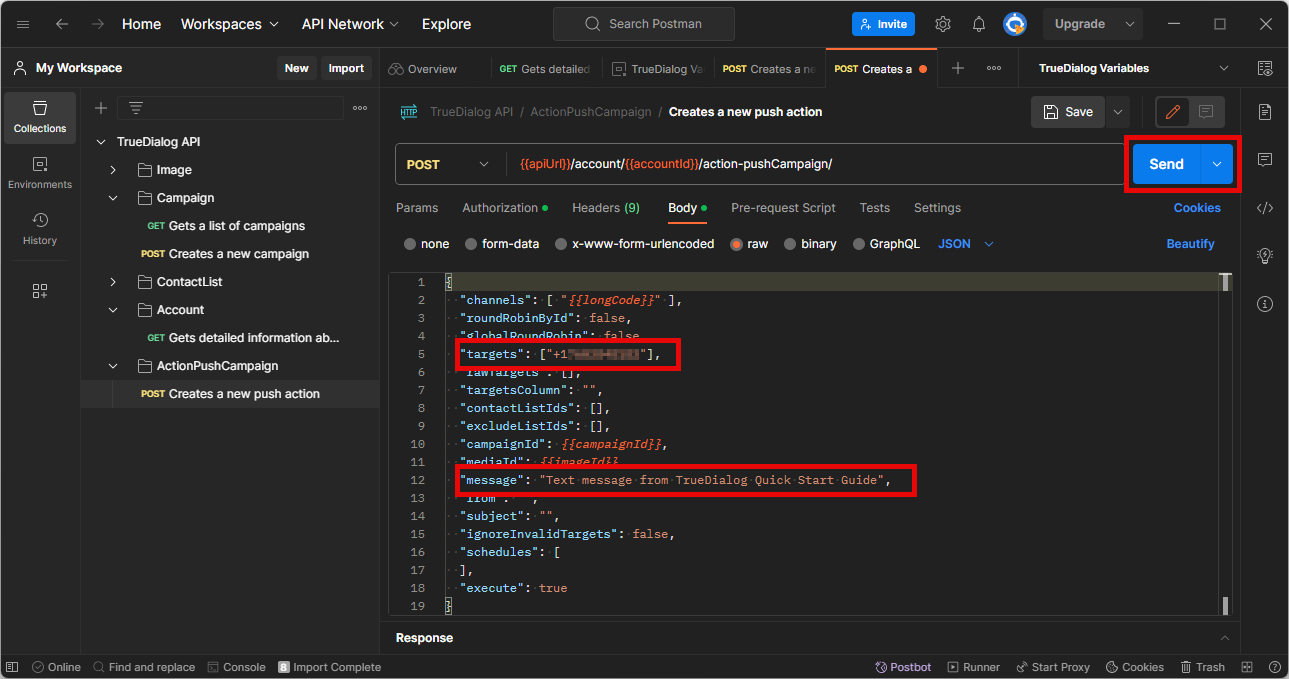The width and height of the screenshot is (1289, 679).
Task: Collapse the Account folder
Action: [113, 310]
